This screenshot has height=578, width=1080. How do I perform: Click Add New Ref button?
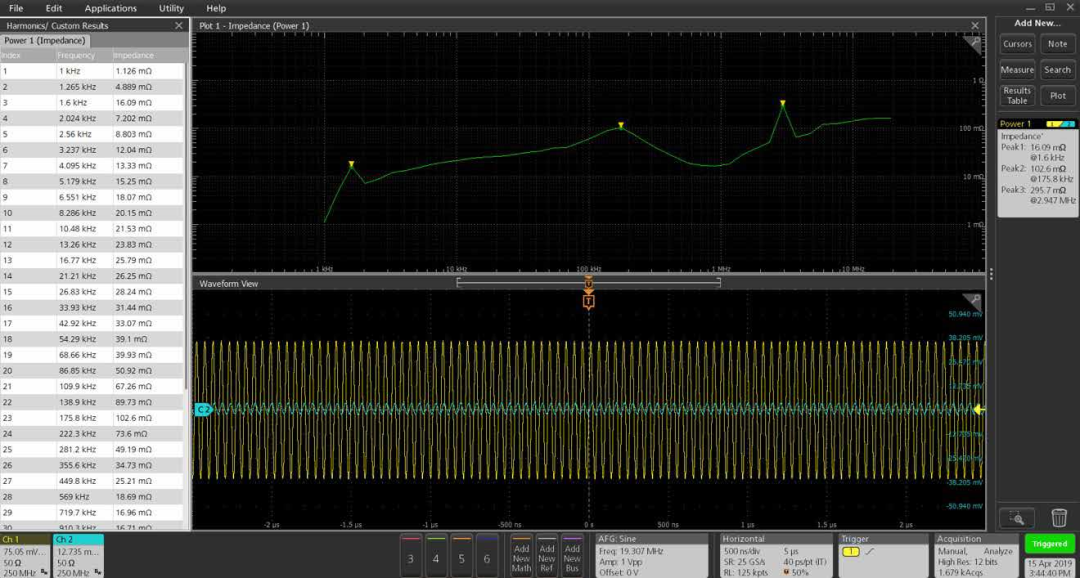[x=547, y=554]
